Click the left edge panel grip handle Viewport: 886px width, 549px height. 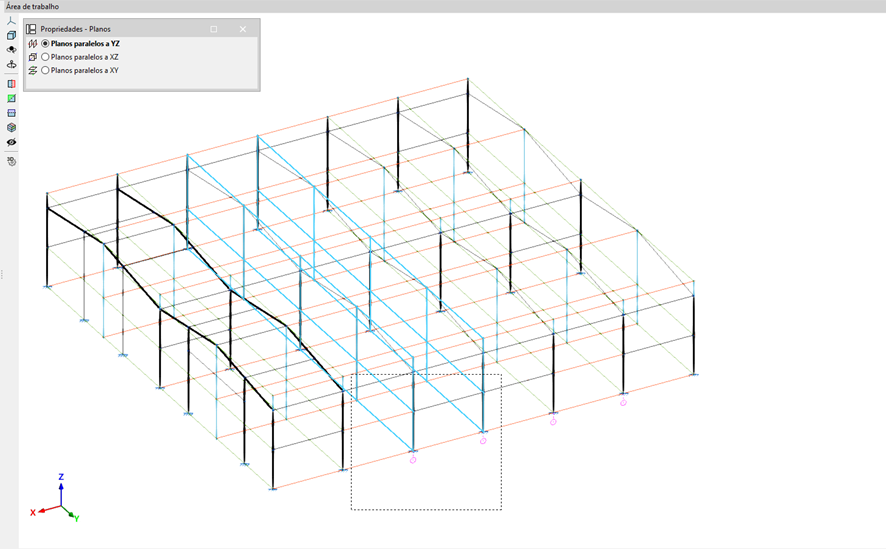point(2,274)
